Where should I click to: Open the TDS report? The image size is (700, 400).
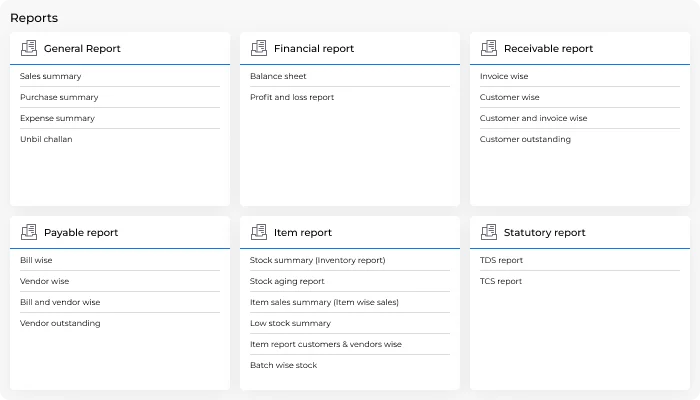pos(501,260)
